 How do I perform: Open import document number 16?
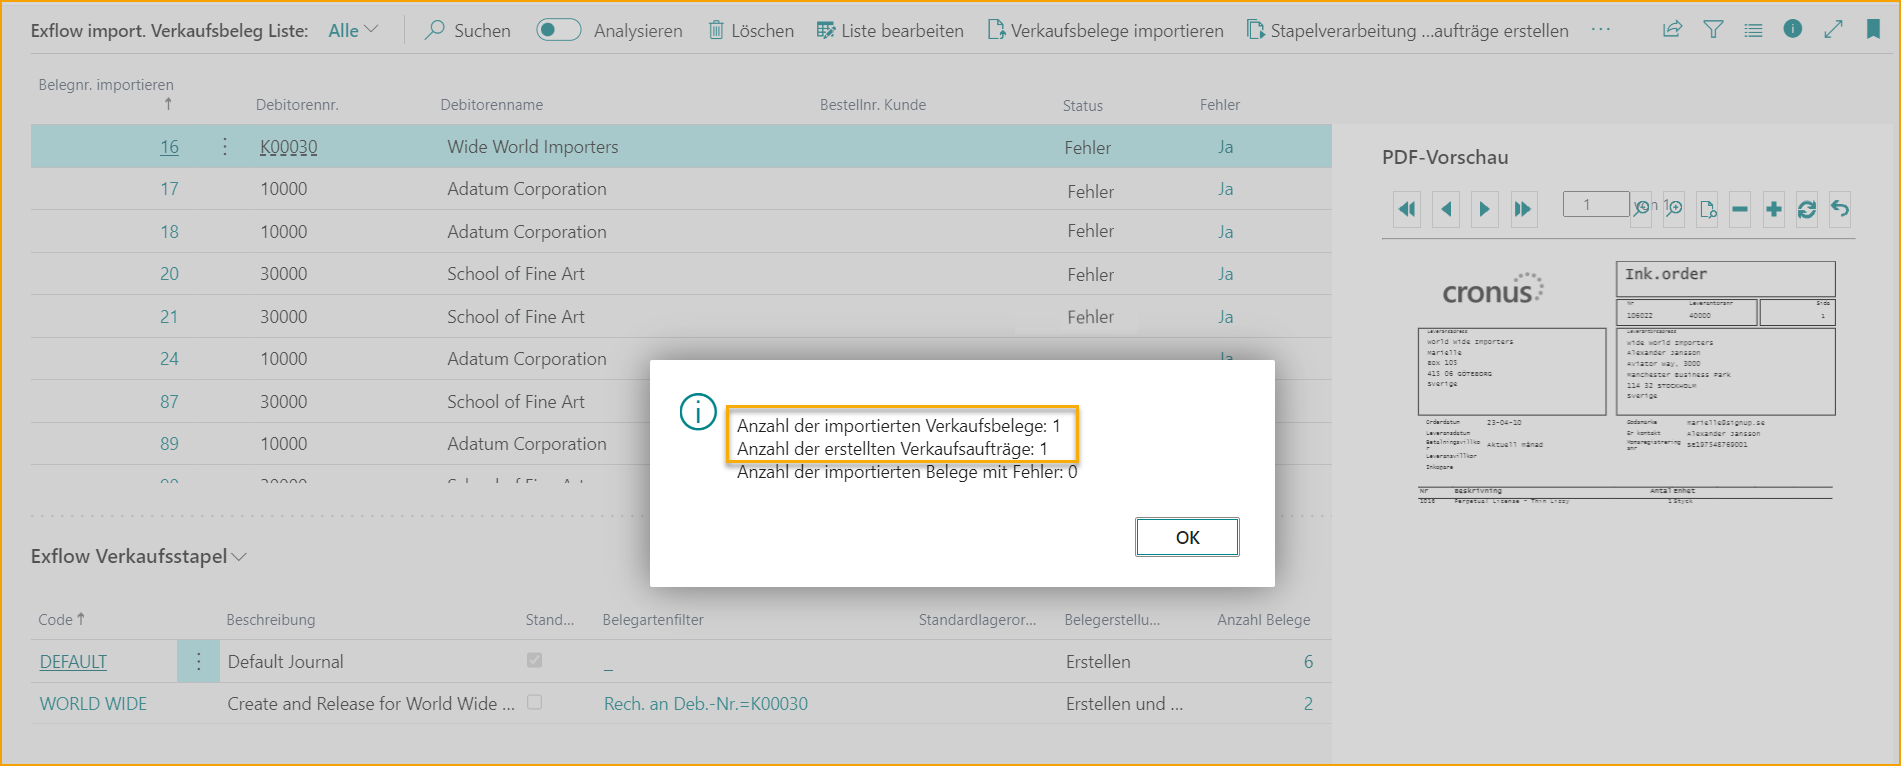coord(169,147)
